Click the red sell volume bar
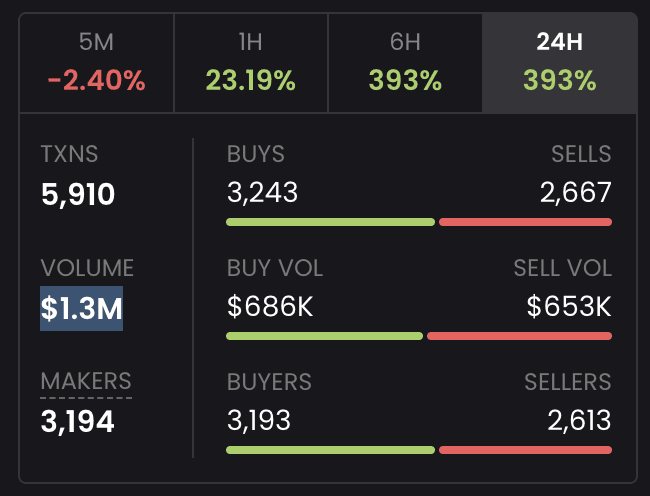Screen dimensions: 650x496 [x=519, y=336]
